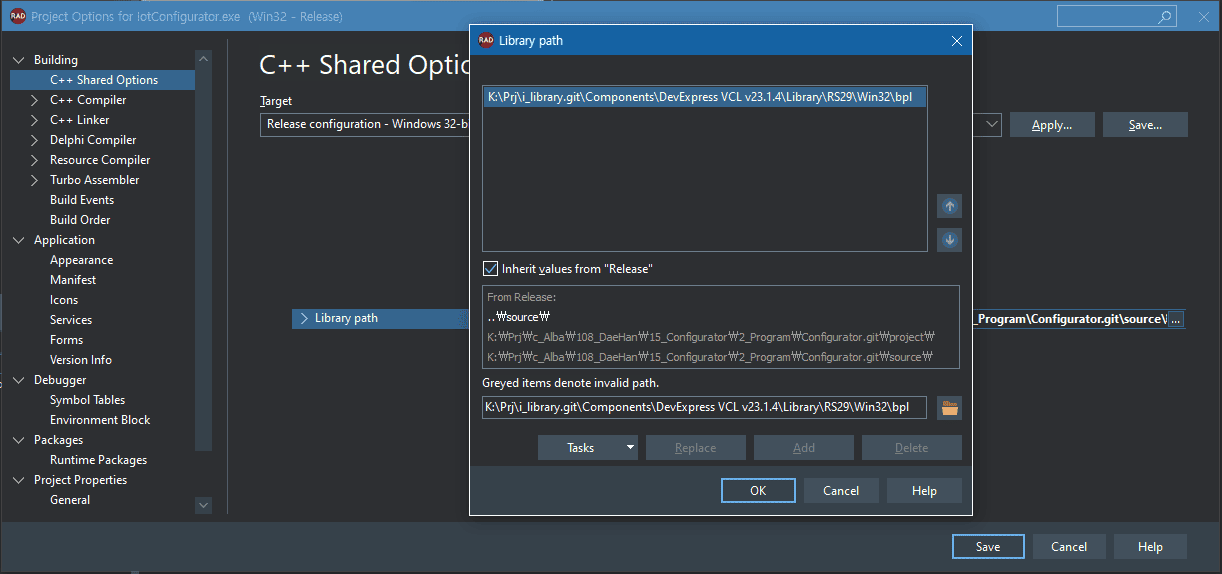
Task: Close the Library path dialog
Action: (956, 41)
